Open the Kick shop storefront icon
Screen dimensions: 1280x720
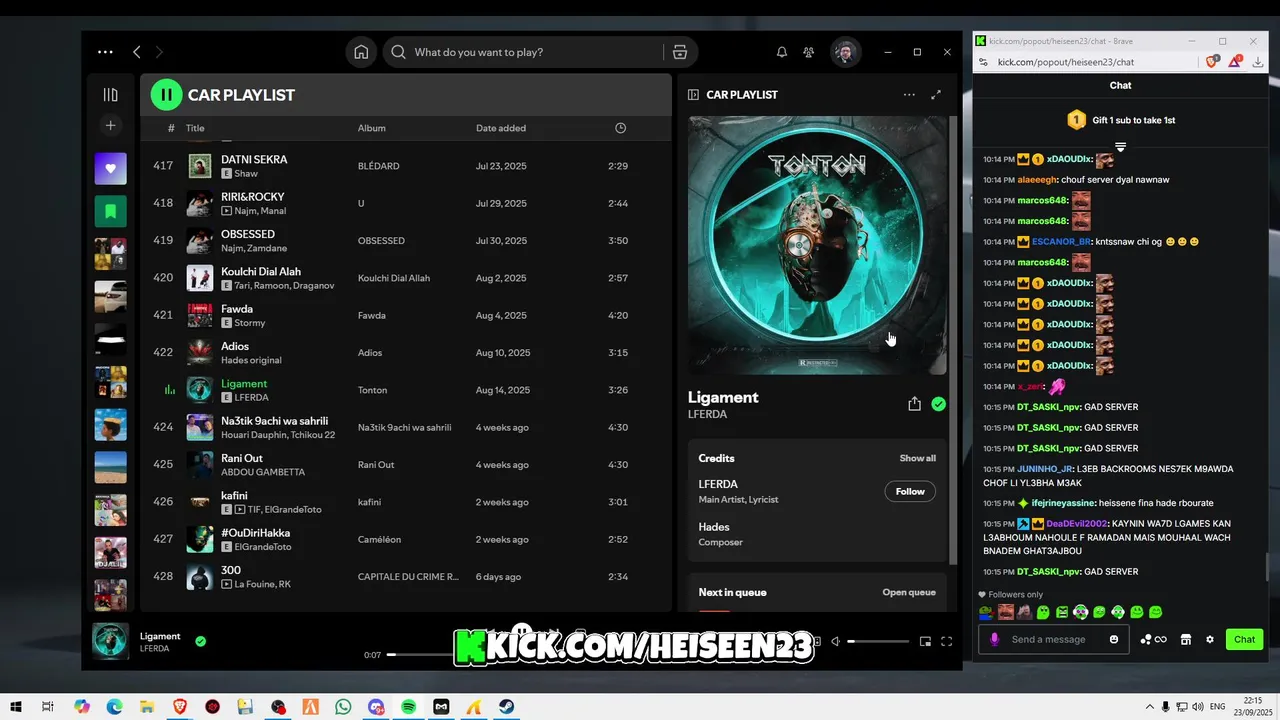pyautogui.click(x=1186, y=639)
